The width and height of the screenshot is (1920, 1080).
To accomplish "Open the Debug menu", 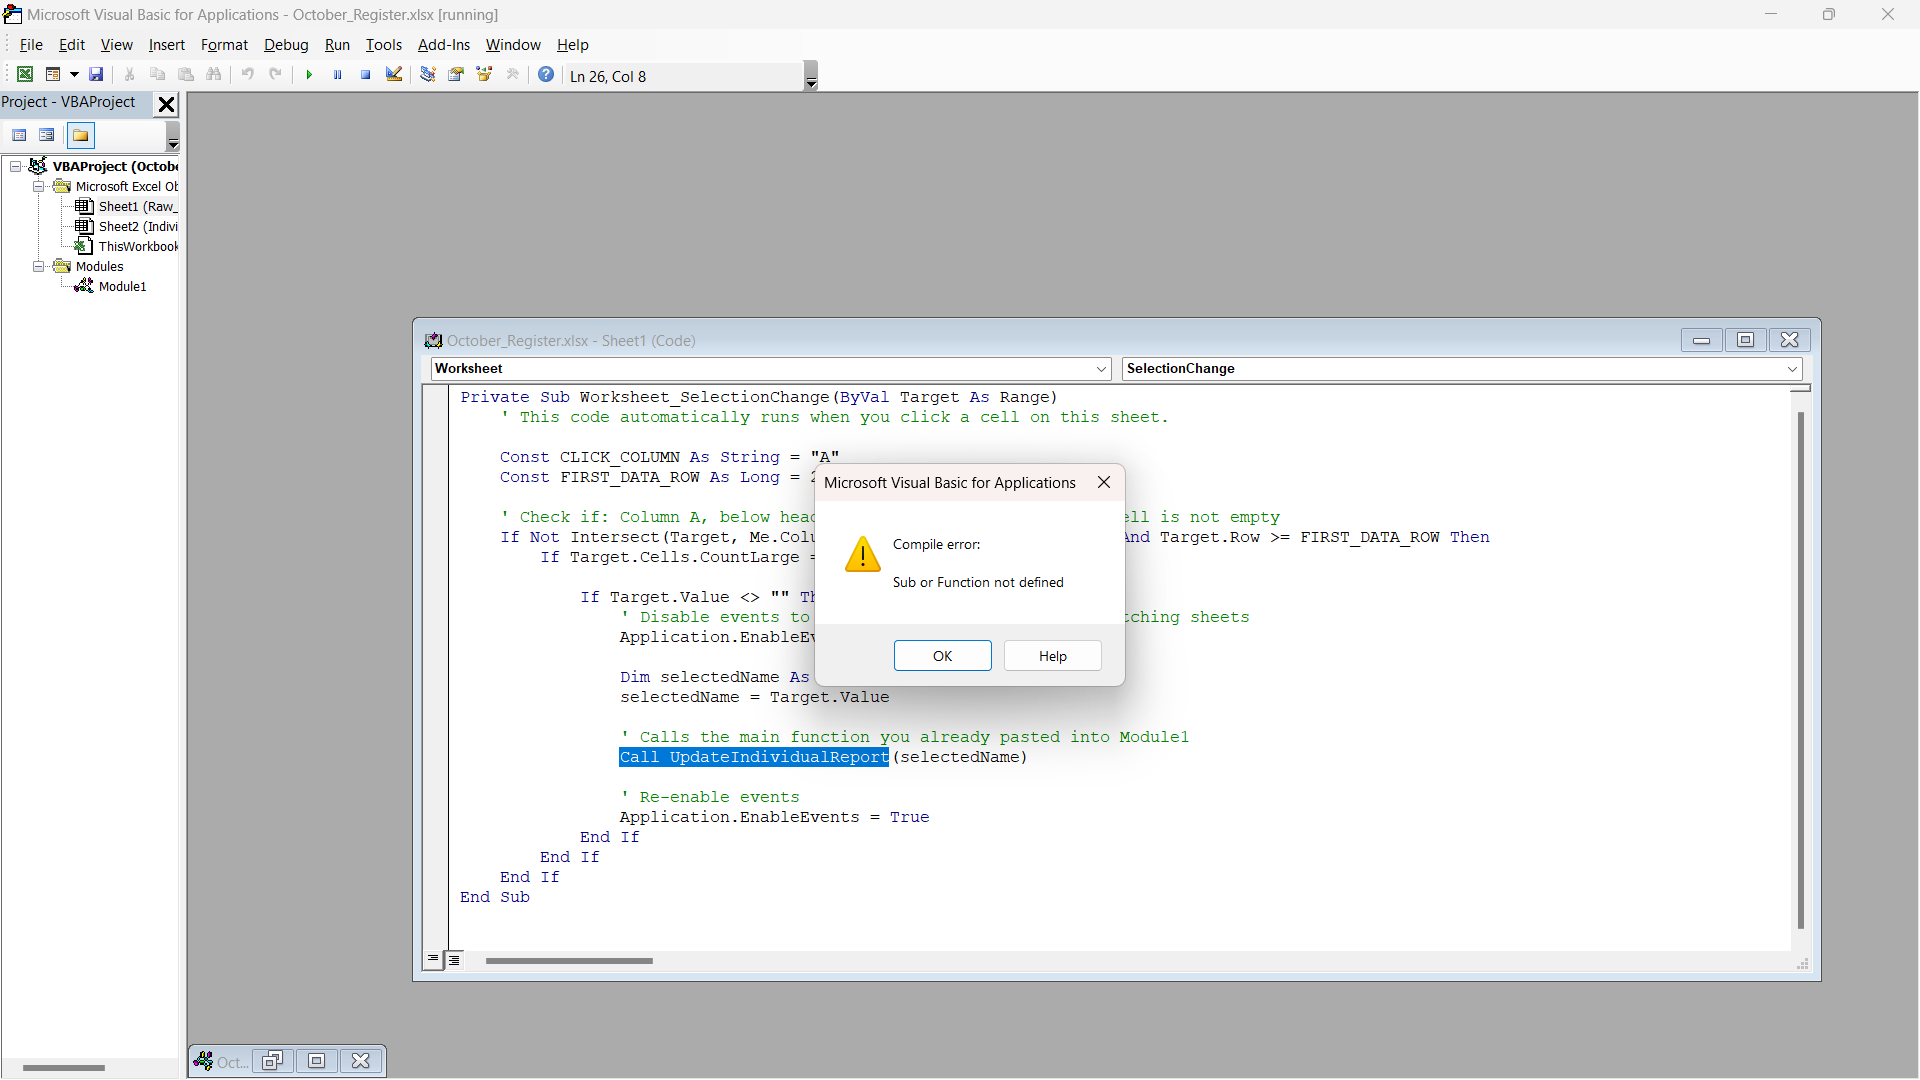I will click(x=286, y=45).
